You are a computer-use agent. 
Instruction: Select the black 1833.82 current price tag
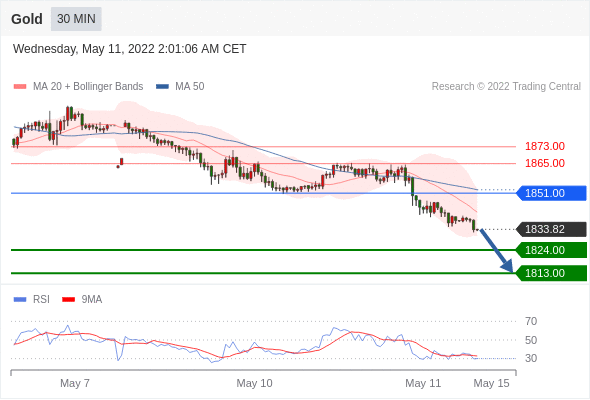[x=551, y=229]
